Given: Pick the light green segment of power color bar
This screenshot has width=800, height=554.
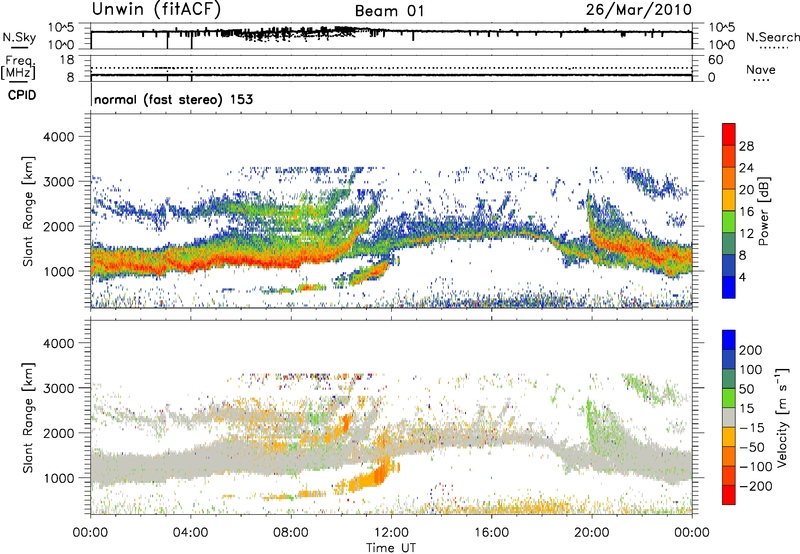Looking at the screenshot, I should click(x=729, y=222).
